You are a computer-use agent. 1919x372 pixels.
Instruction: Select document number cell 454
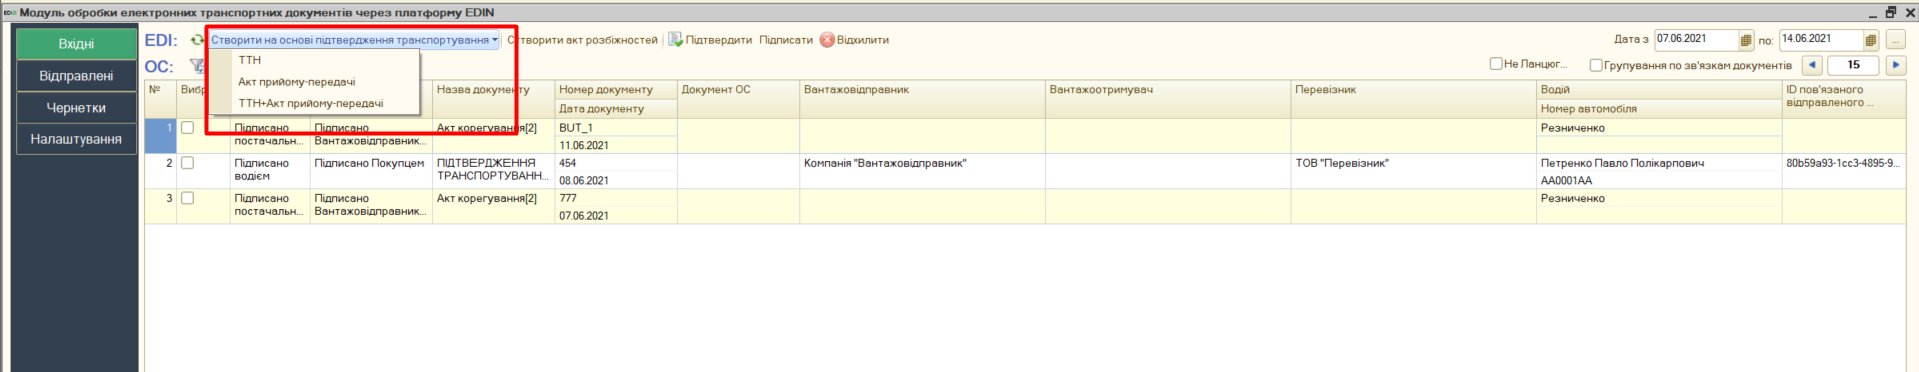pyautogui.click(x=616, y=163)
